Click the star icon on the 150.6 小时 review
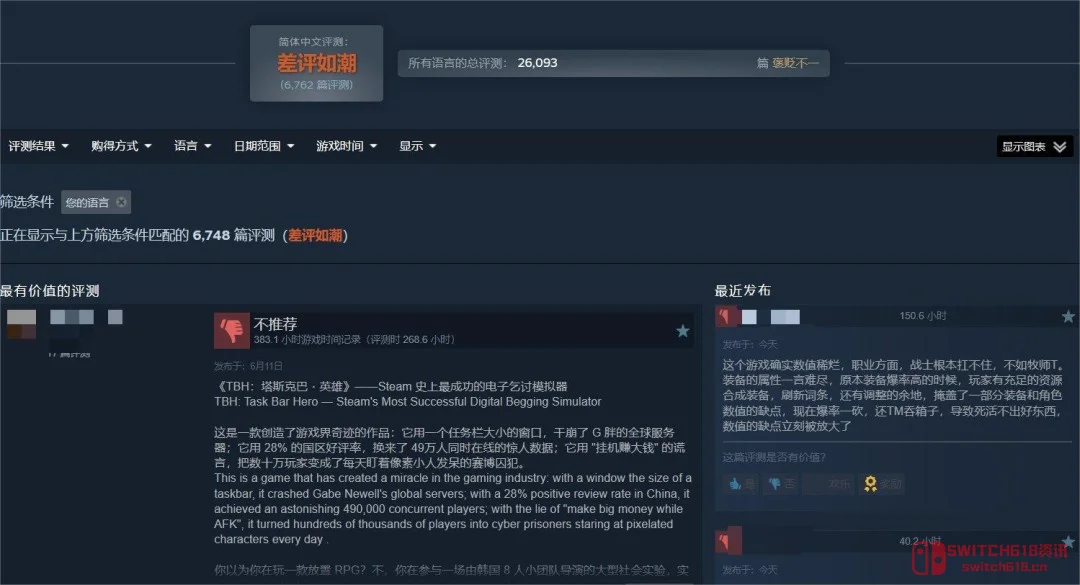The height and width of the screenshot is (585, 1080). coord(1068,316)
